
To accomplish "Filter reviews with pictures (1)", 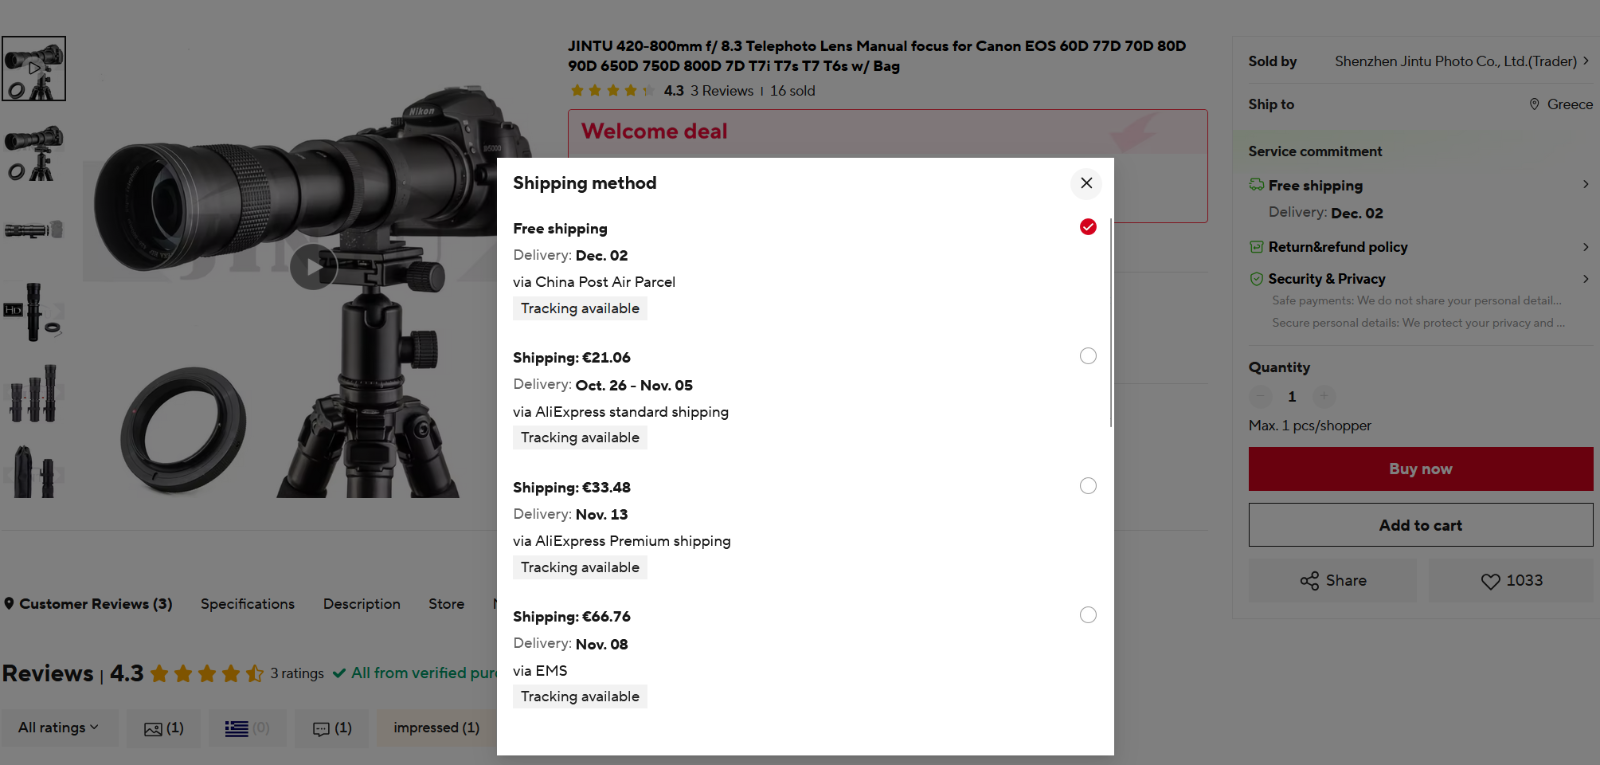I will tap(164, 728).
